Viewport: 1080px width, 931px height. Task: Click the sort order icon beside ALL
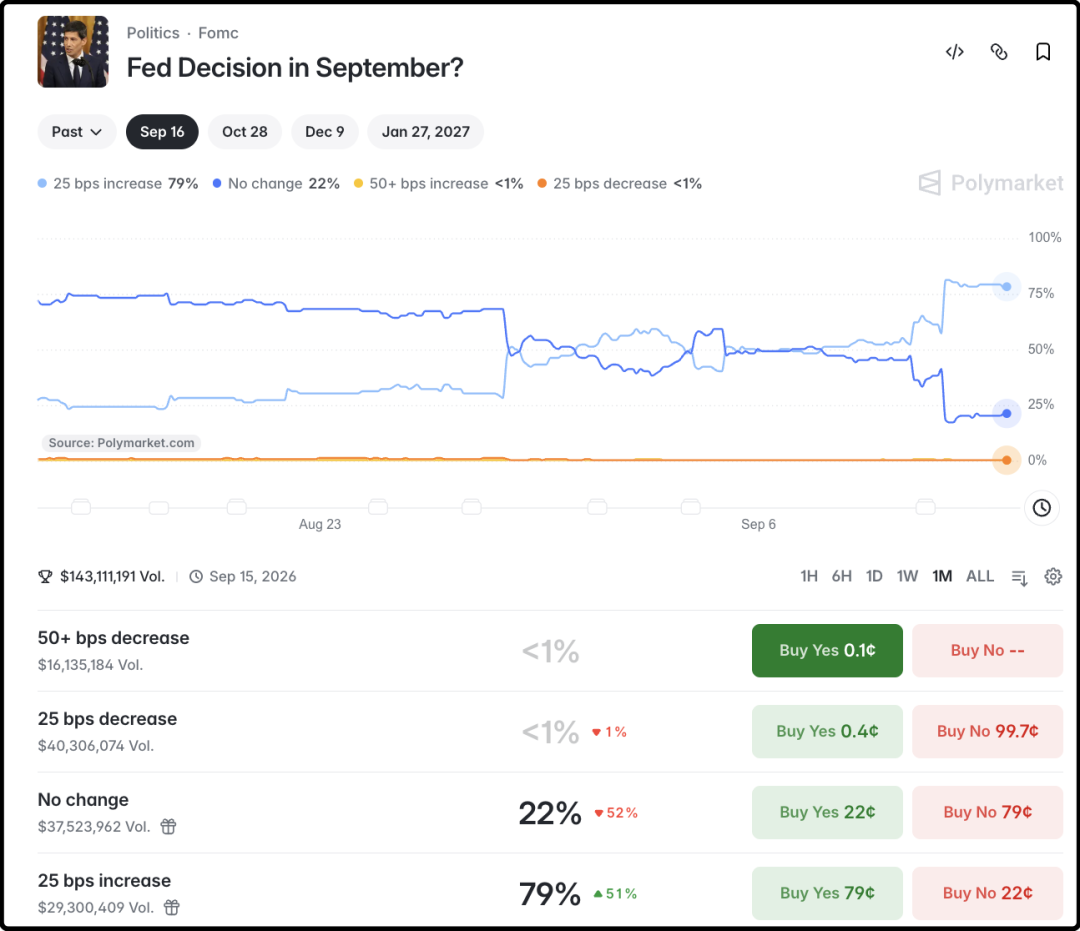1019,577
